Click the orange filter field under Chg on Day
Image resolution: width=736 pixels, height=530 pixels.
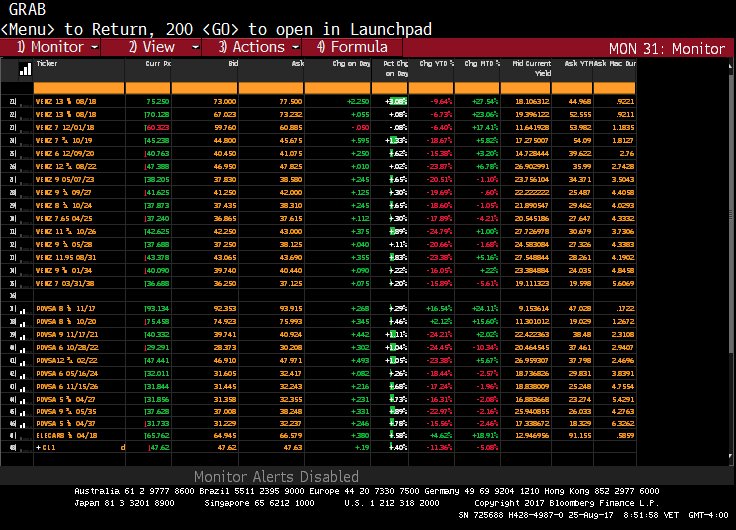tap(337, 88)
